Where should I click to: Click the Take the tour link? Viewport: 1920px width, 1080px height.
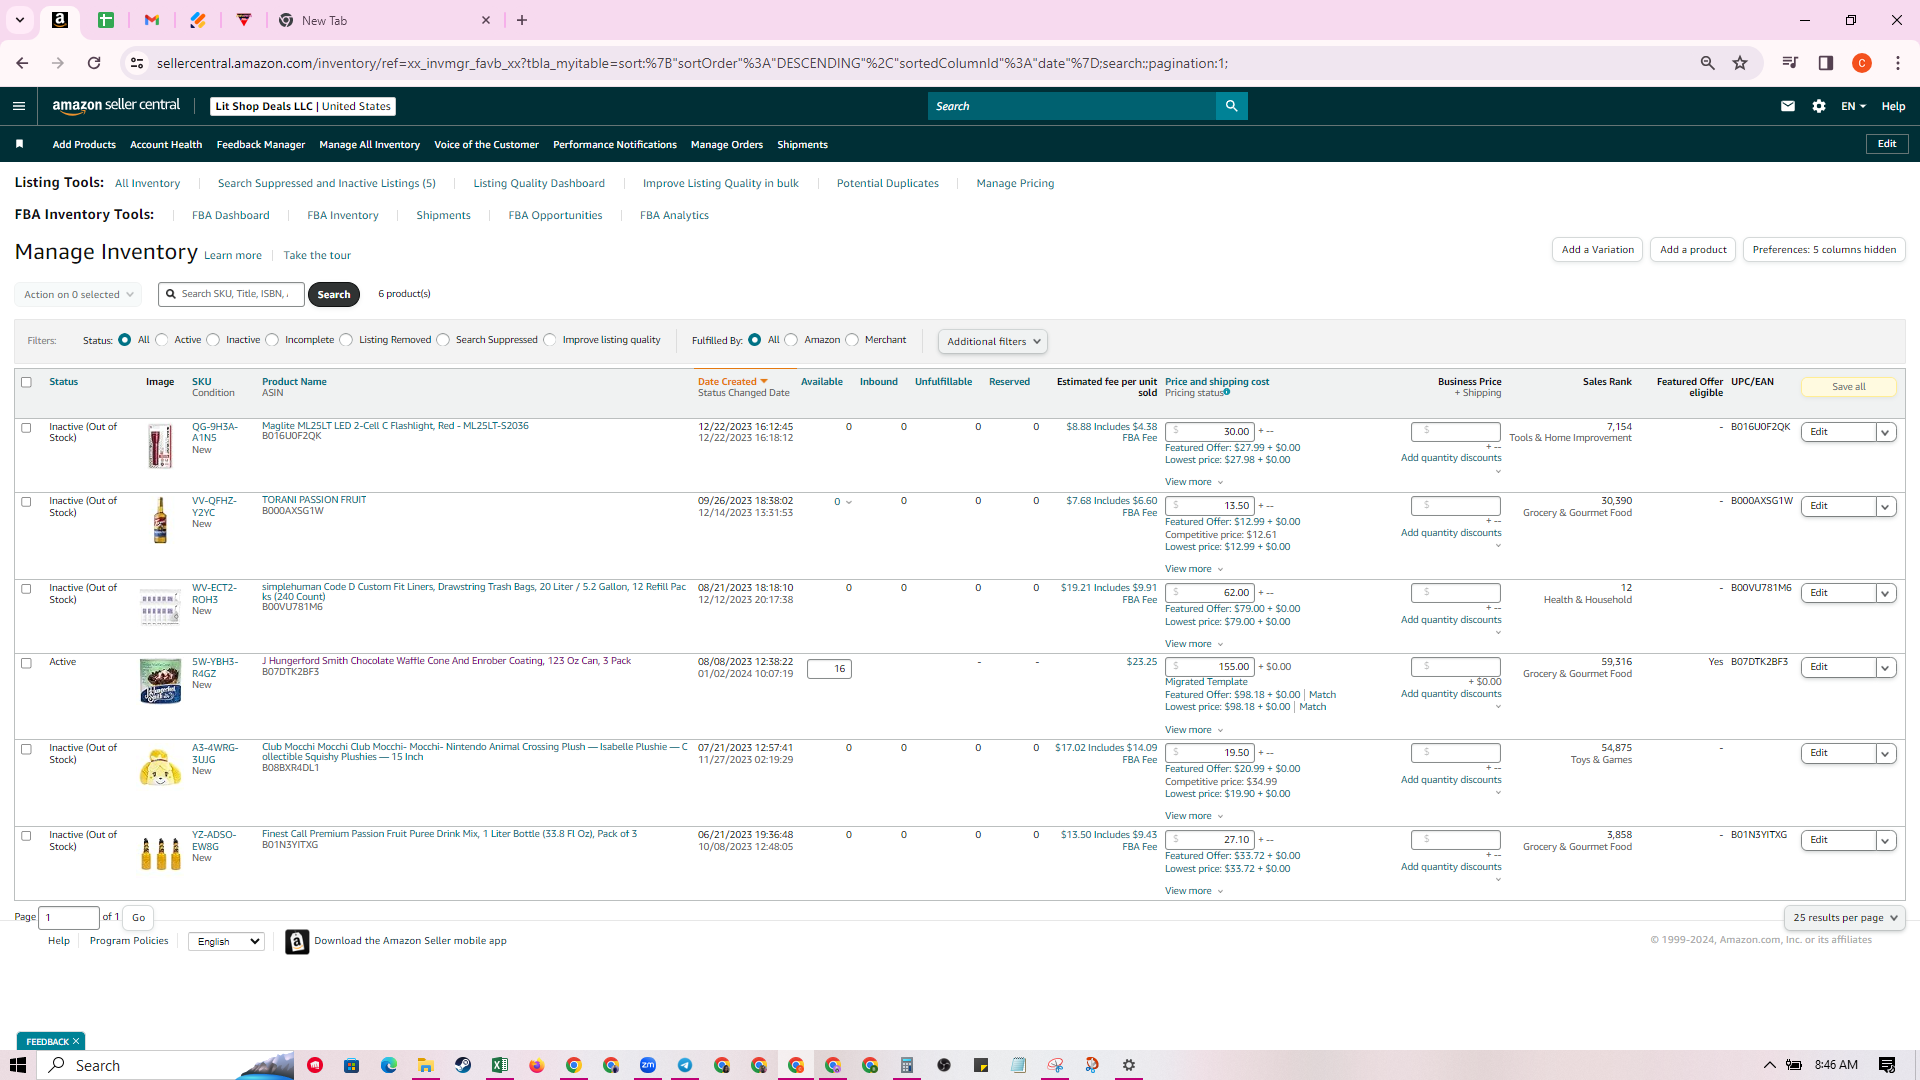(317, 256)
